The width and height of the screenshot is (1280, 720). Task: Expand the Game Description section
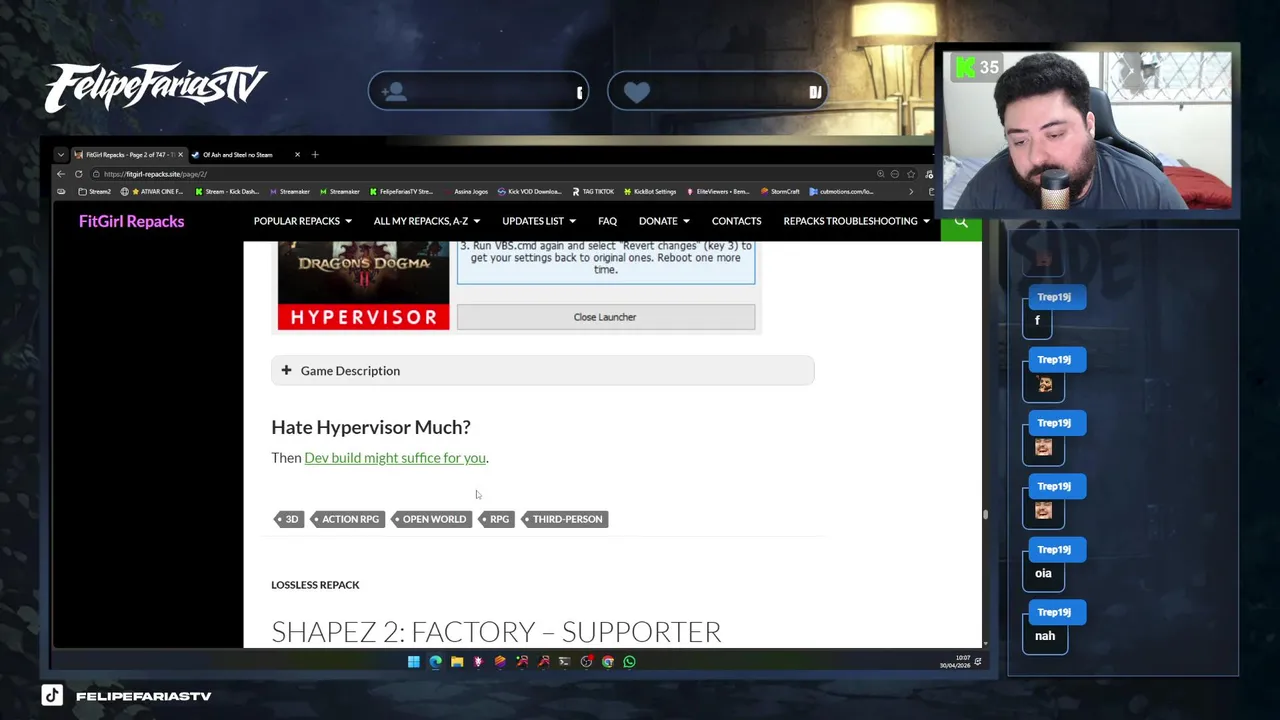(x=542, y=371)
